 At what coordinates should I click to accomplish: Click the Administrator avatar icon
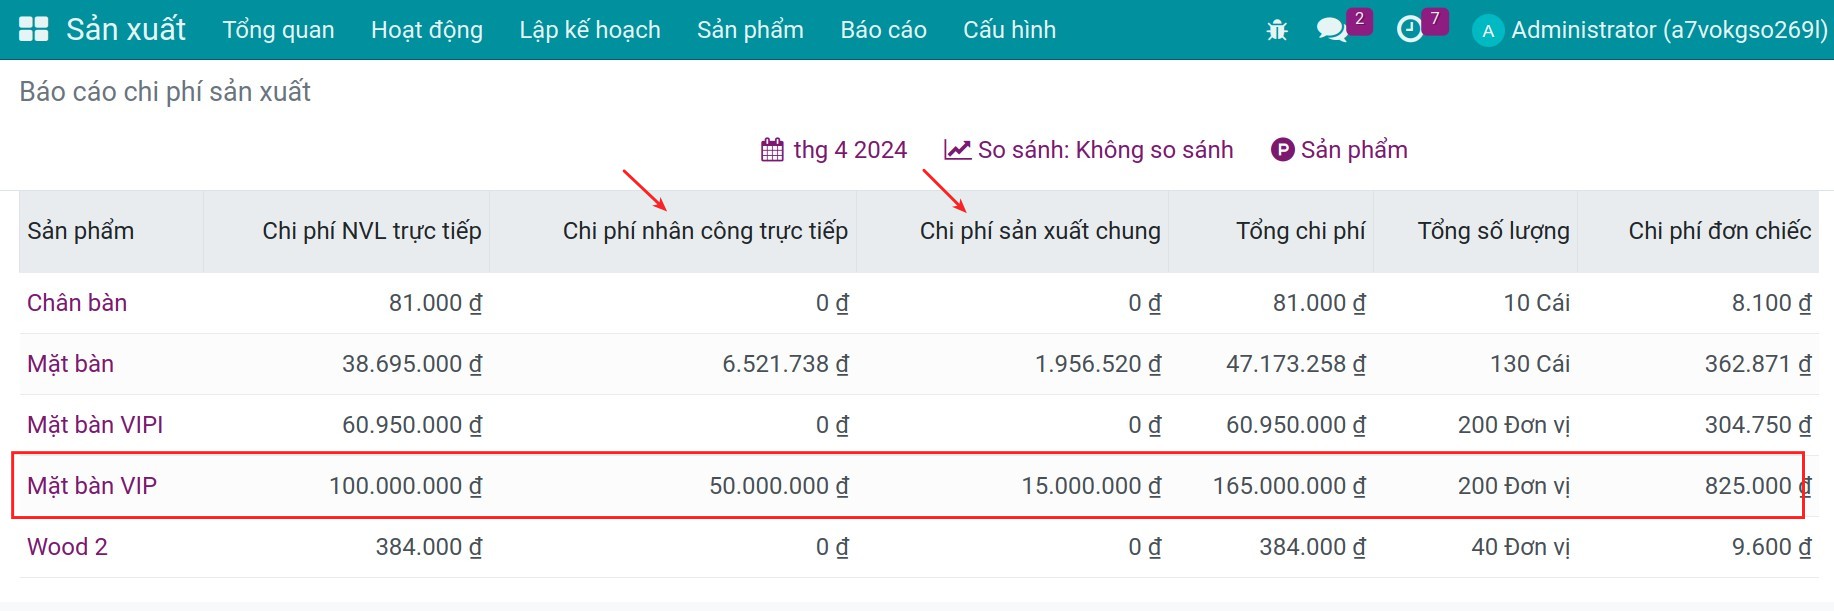1488,30
